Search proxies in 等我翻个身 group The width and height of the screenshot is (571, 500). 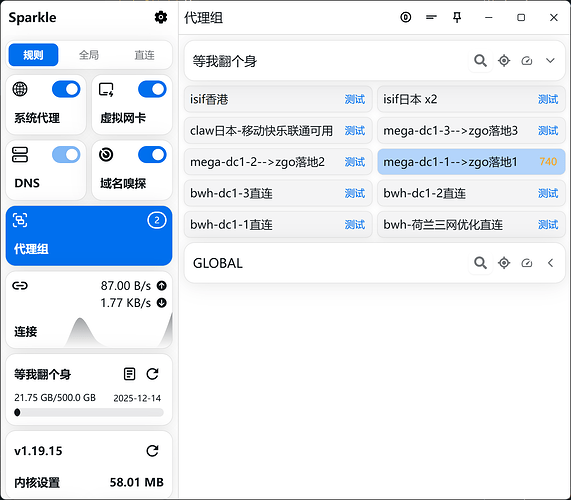point(480,60)
